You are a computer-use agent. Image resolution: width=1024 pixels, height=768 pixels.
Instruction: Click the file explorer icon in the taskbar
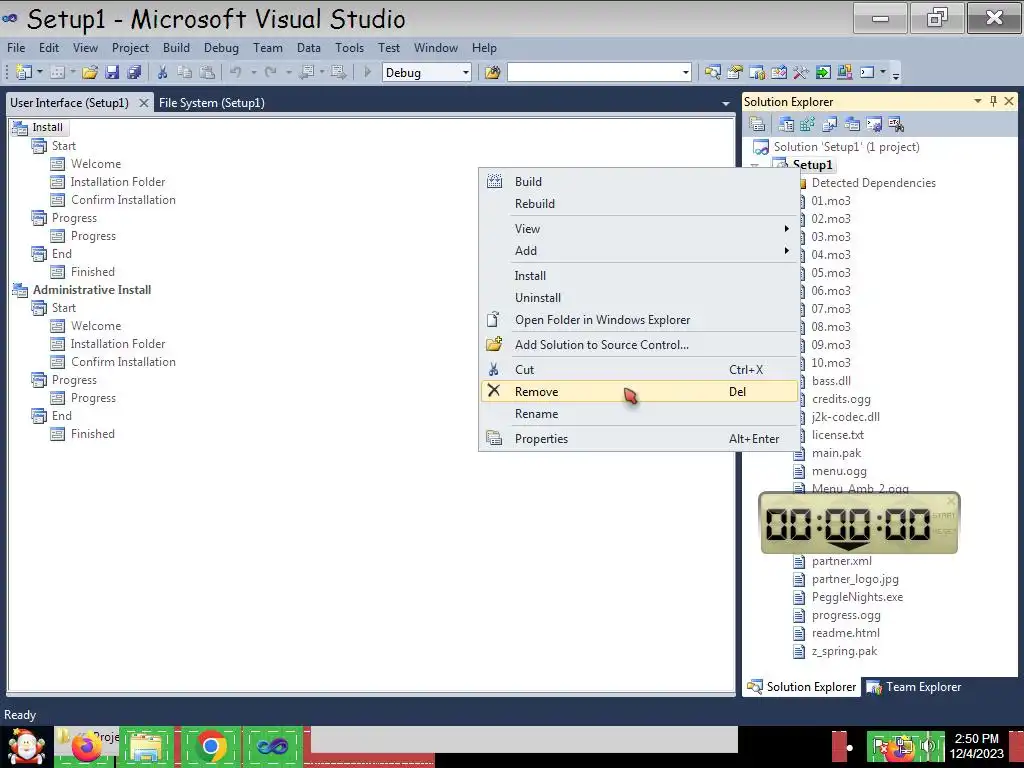click(146, 746)
